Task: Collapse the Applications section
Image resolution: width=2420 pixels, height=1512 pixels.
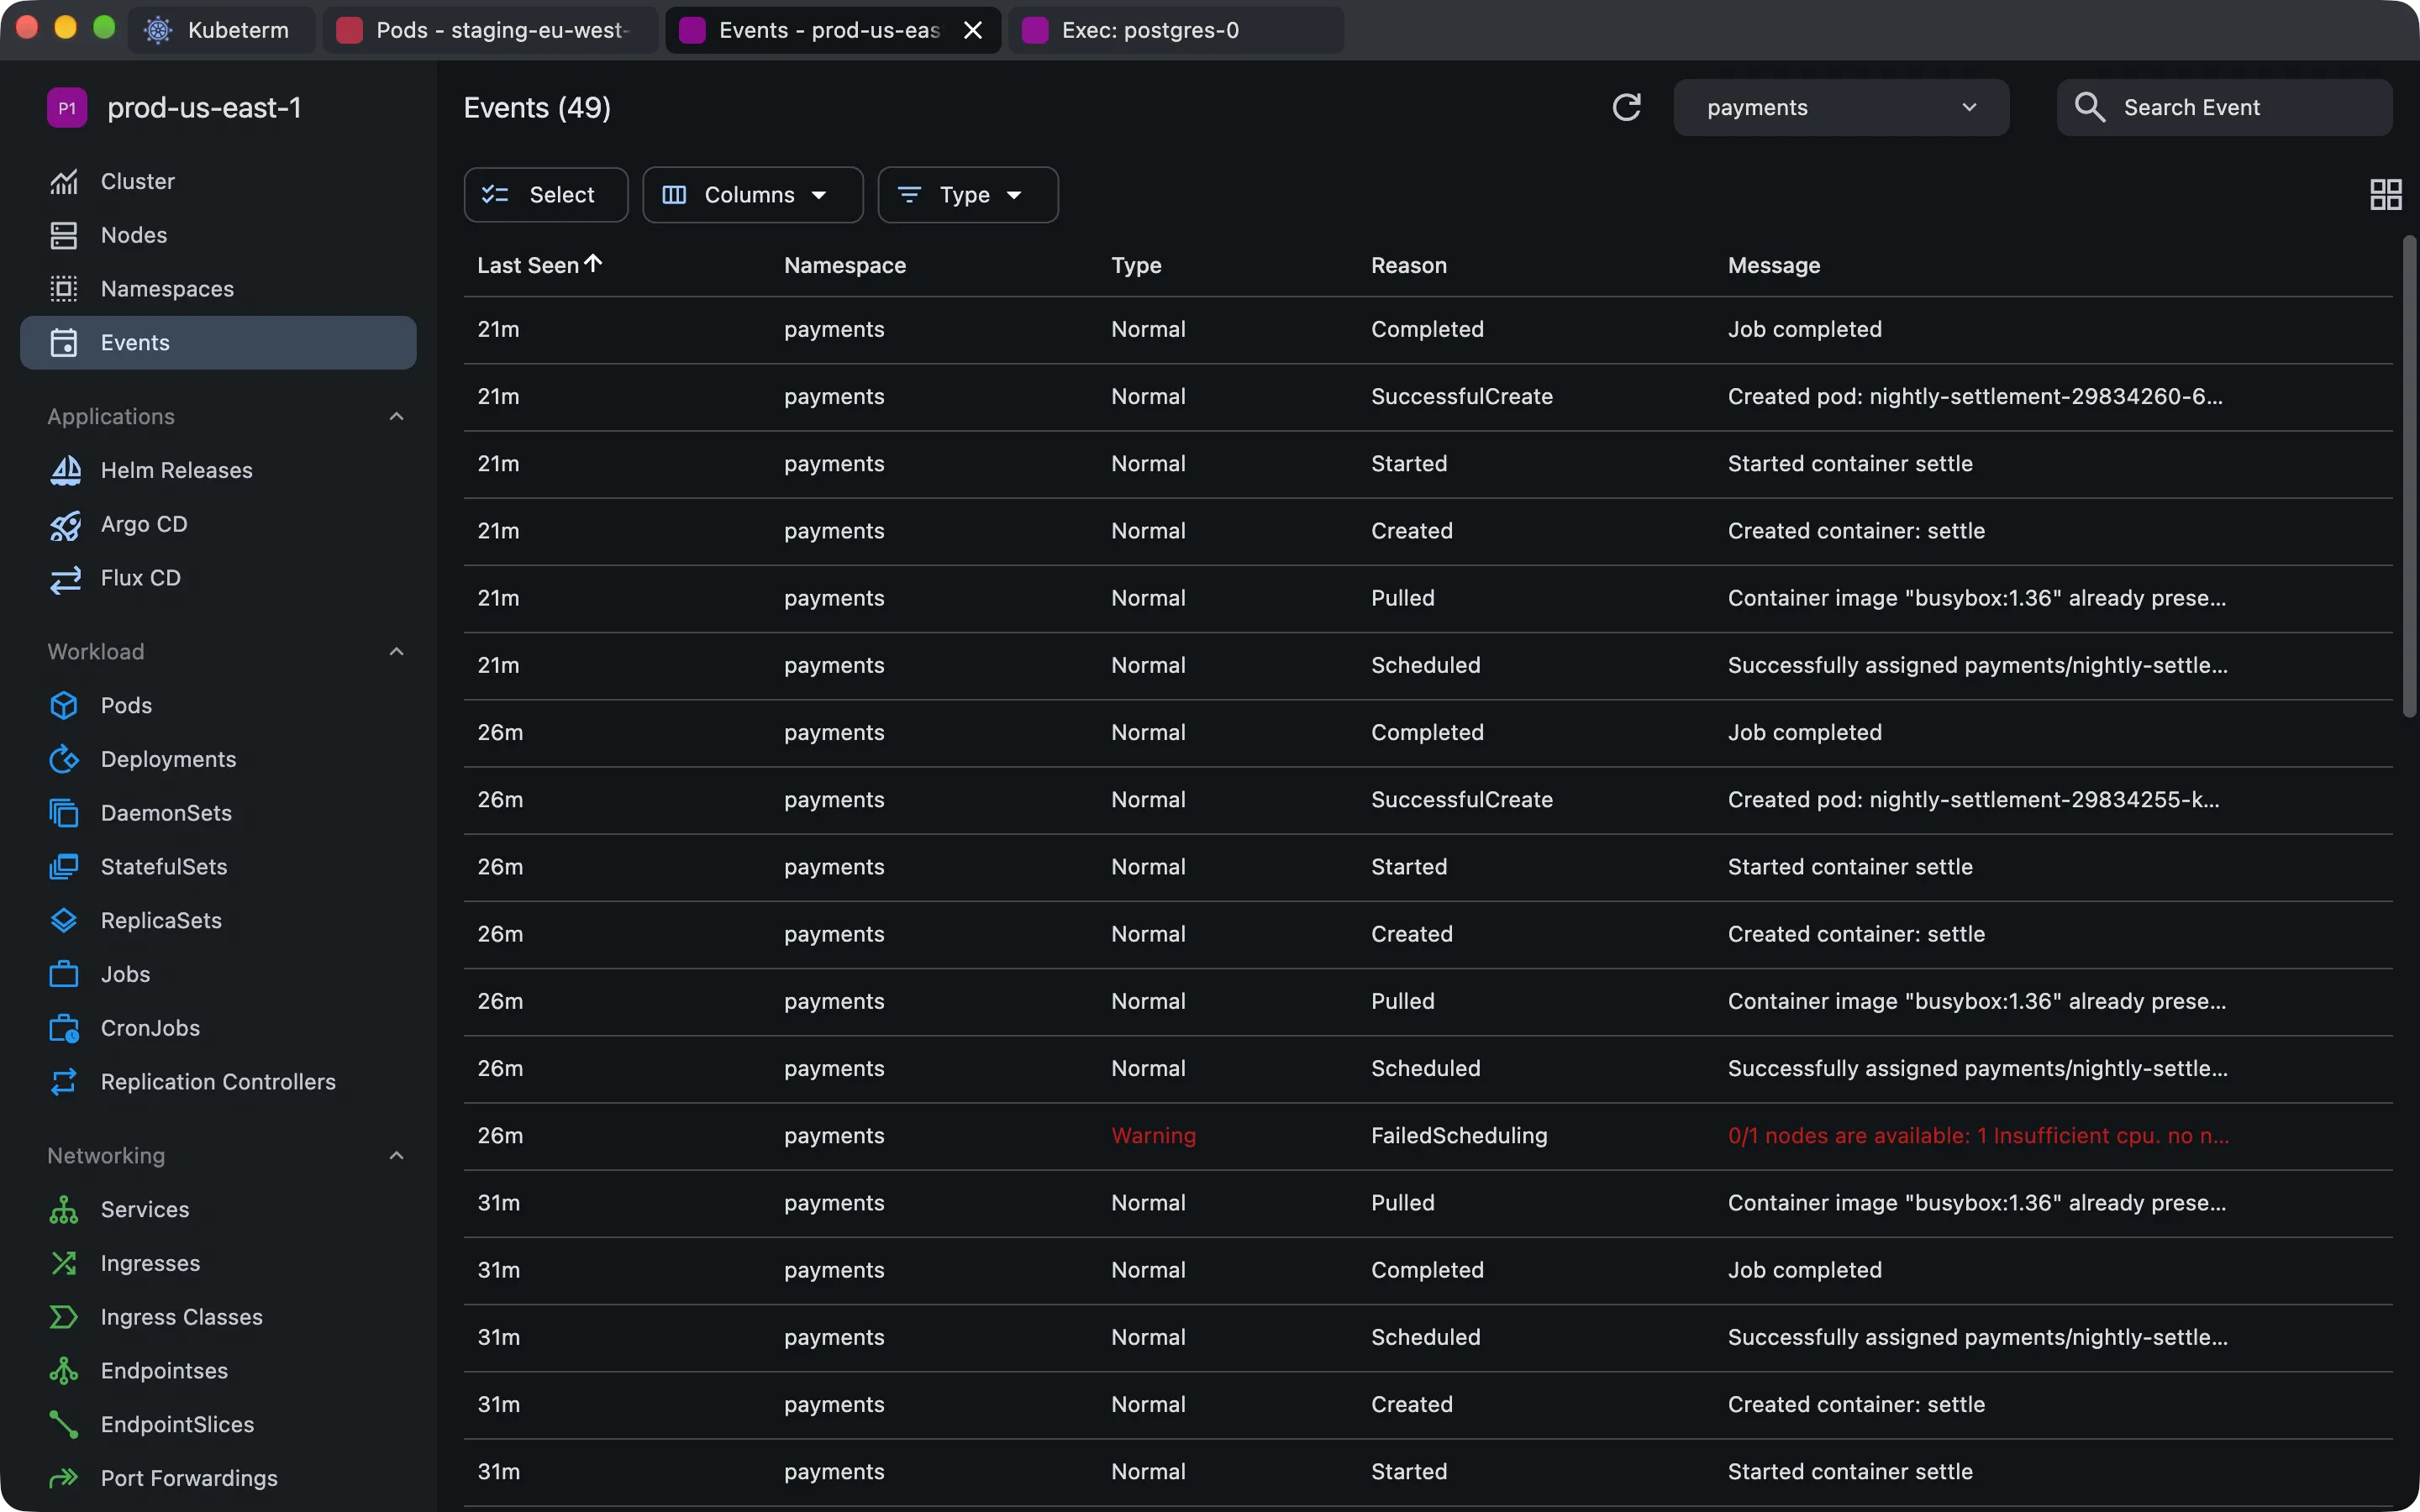Action: click(x=396, y=416)
